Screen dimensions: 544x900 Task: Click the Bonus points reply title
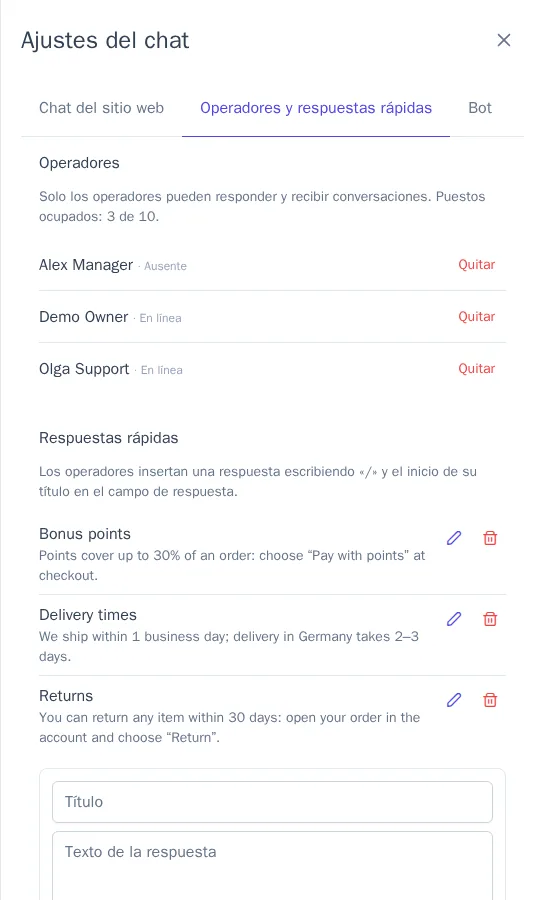[85, 534]
